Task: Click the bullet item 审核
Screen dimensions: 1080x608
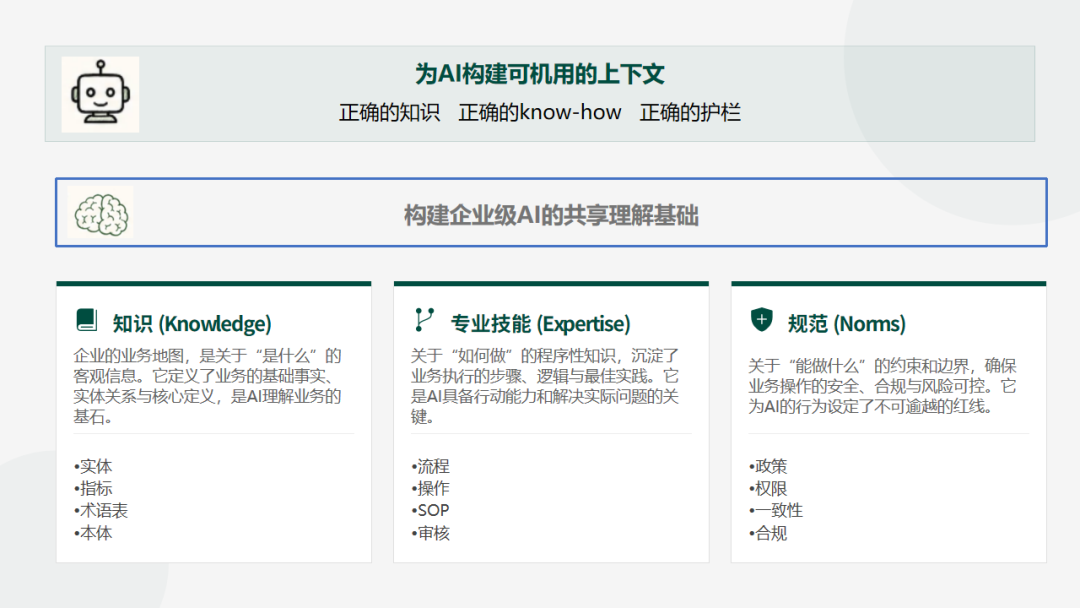Action: click(430, 533)
